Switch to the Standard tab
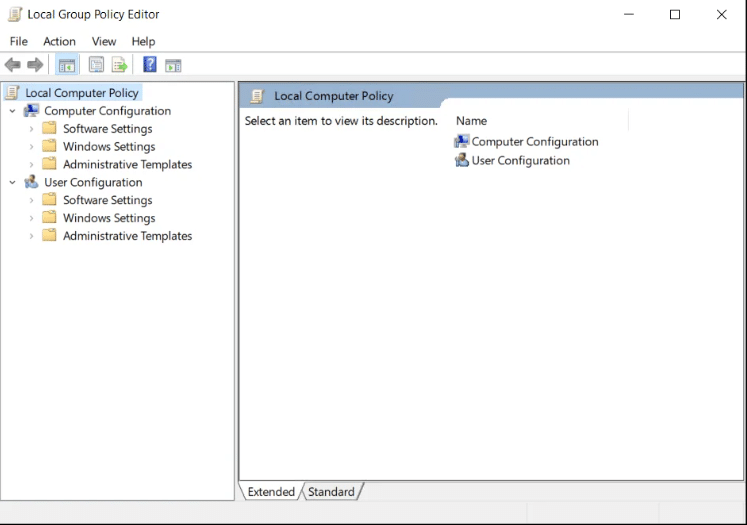Viewport: 747px width, 525px height. click(x=331, y=492)
